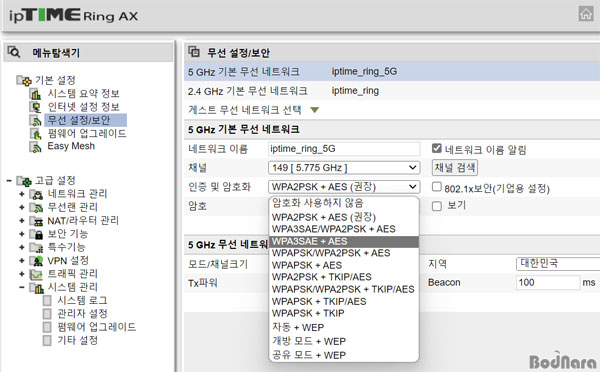This screenshot has width=600, height=372.
Task: Select 암호화 사용하지 않음 option
Action: coord(344,203)
